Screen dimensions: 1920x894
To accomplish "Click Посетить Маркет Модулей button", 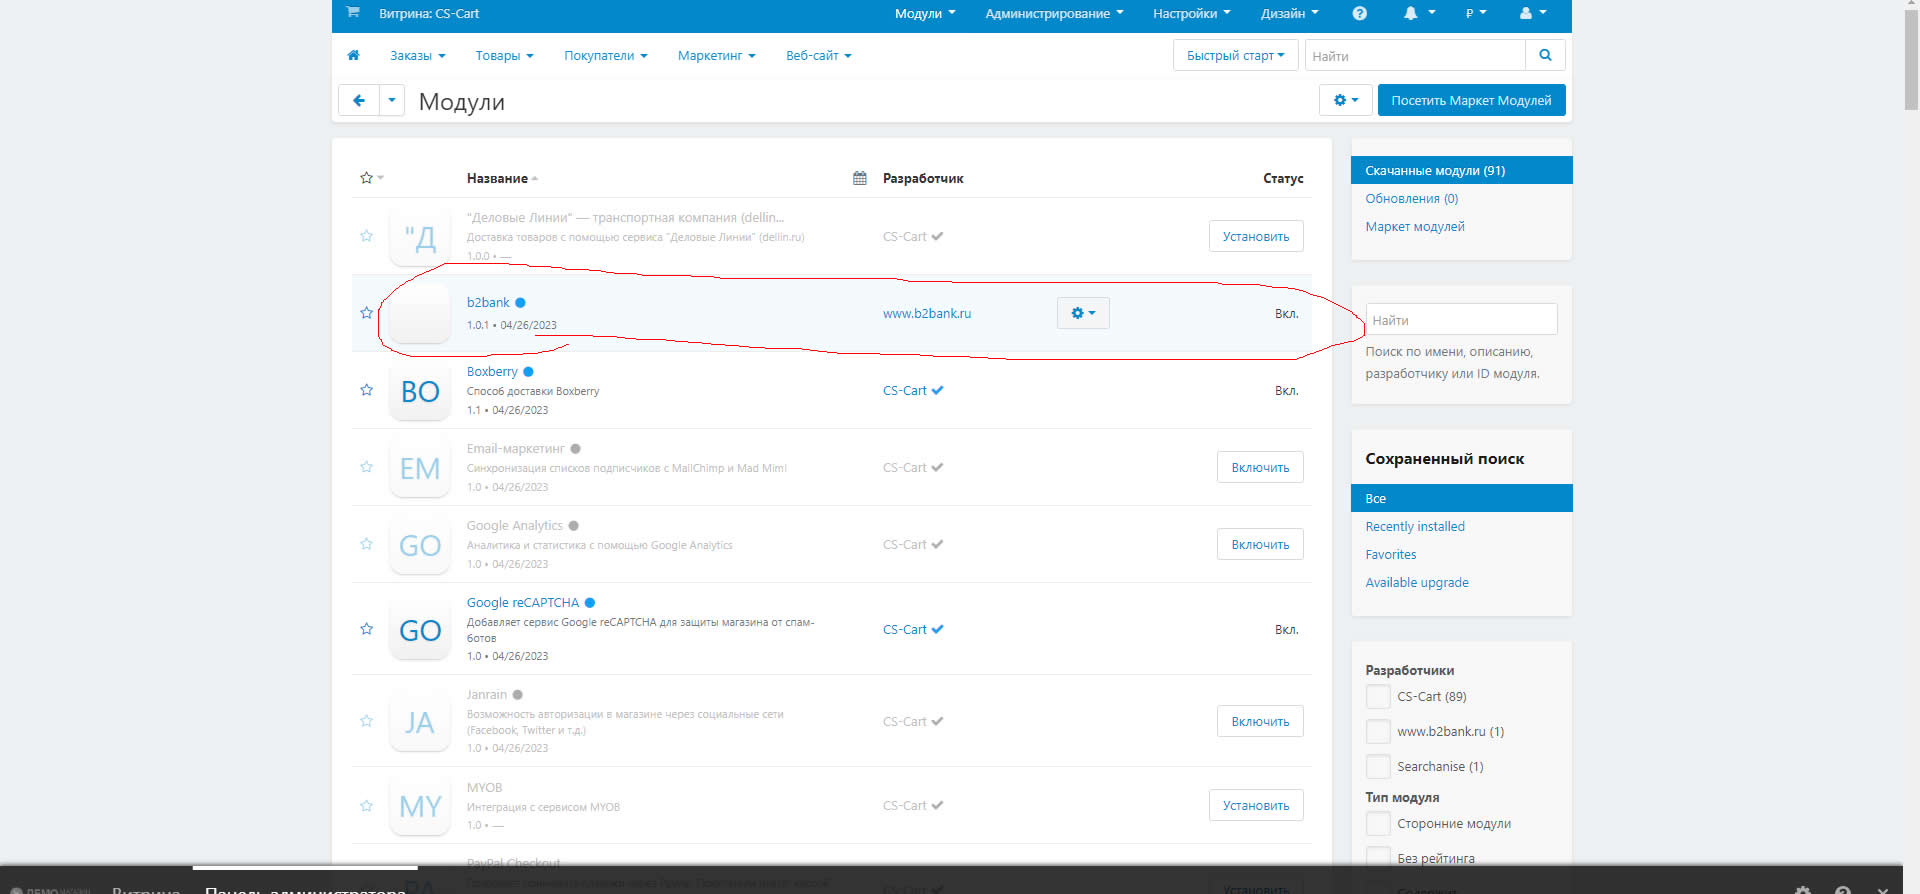I will (x=1471, y=100).
